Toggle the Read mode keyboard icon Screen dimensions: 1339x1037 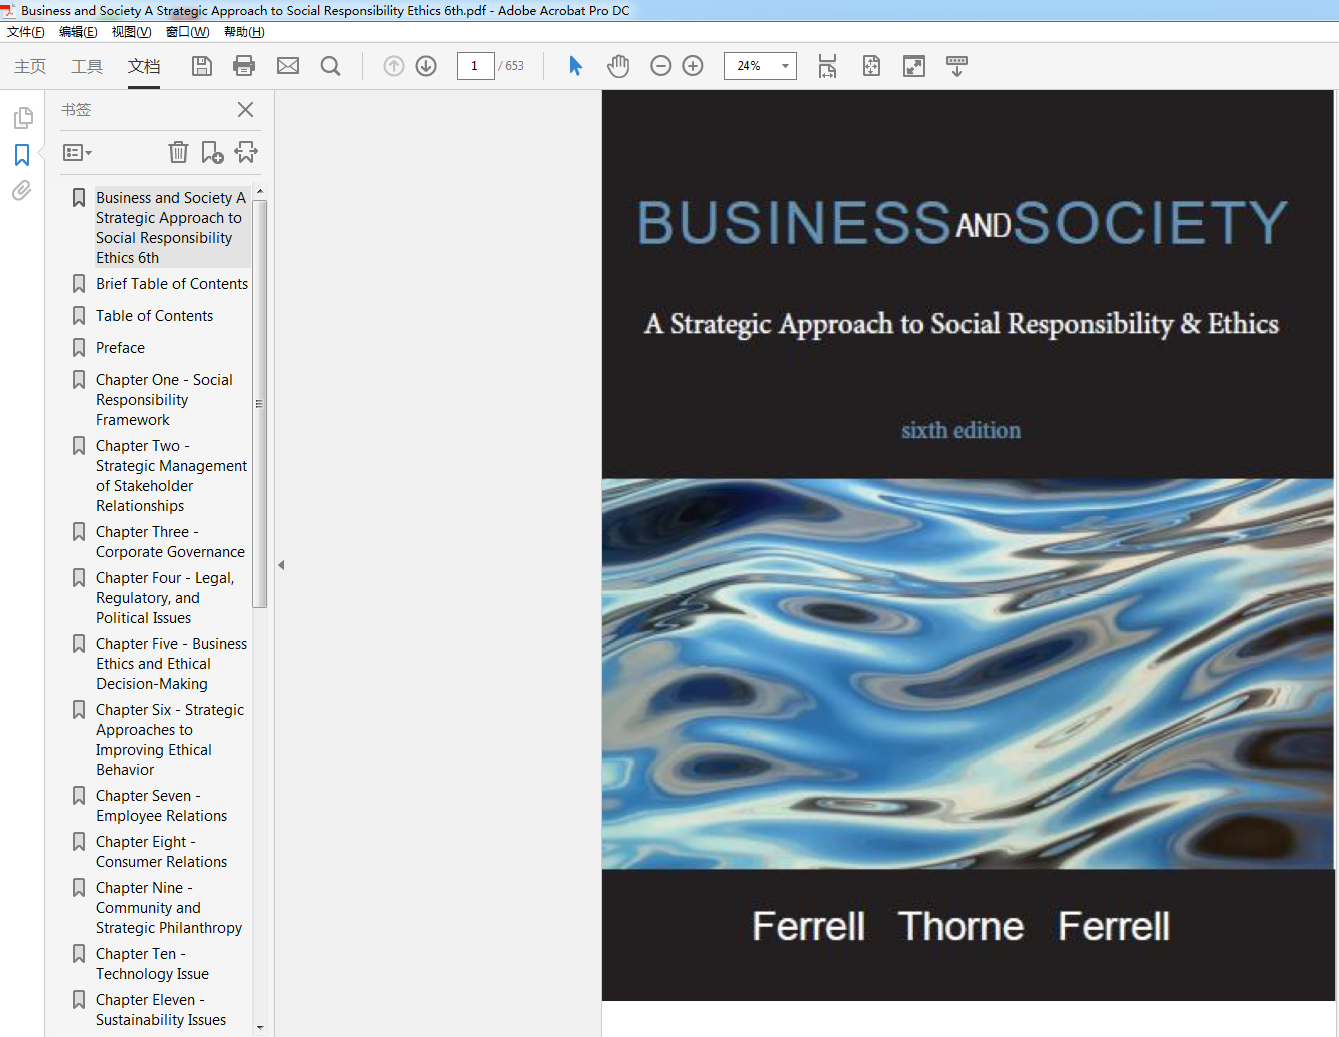click(x=957, y=66)
